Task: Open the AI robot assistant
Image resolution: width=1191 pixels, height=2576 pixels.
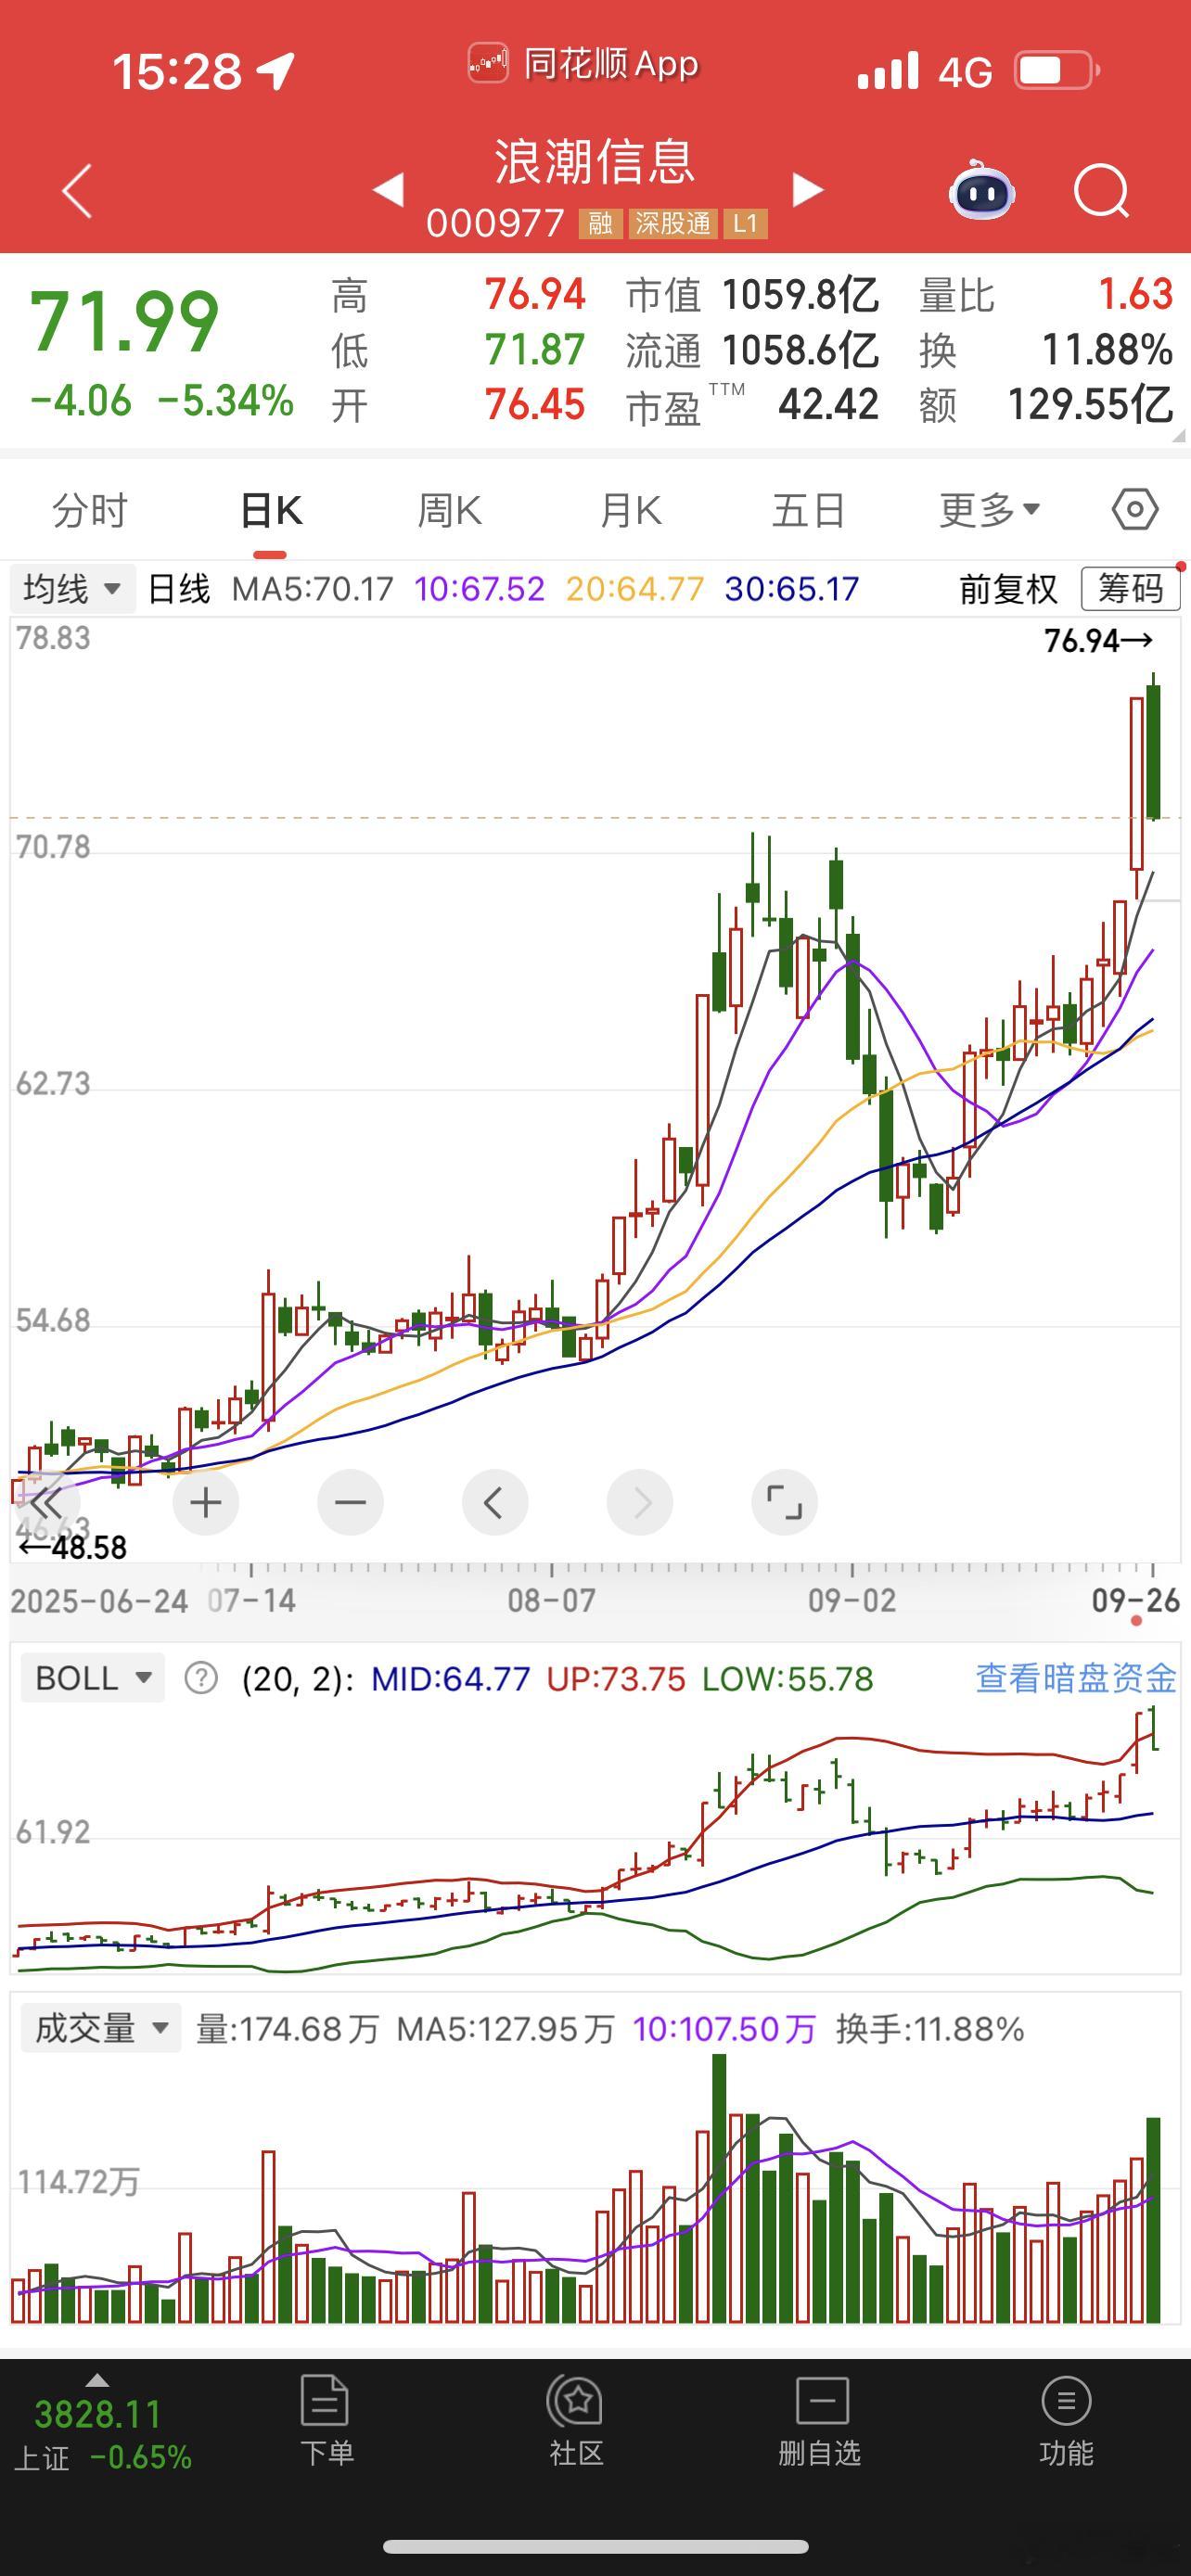Action: coord(981,189)
